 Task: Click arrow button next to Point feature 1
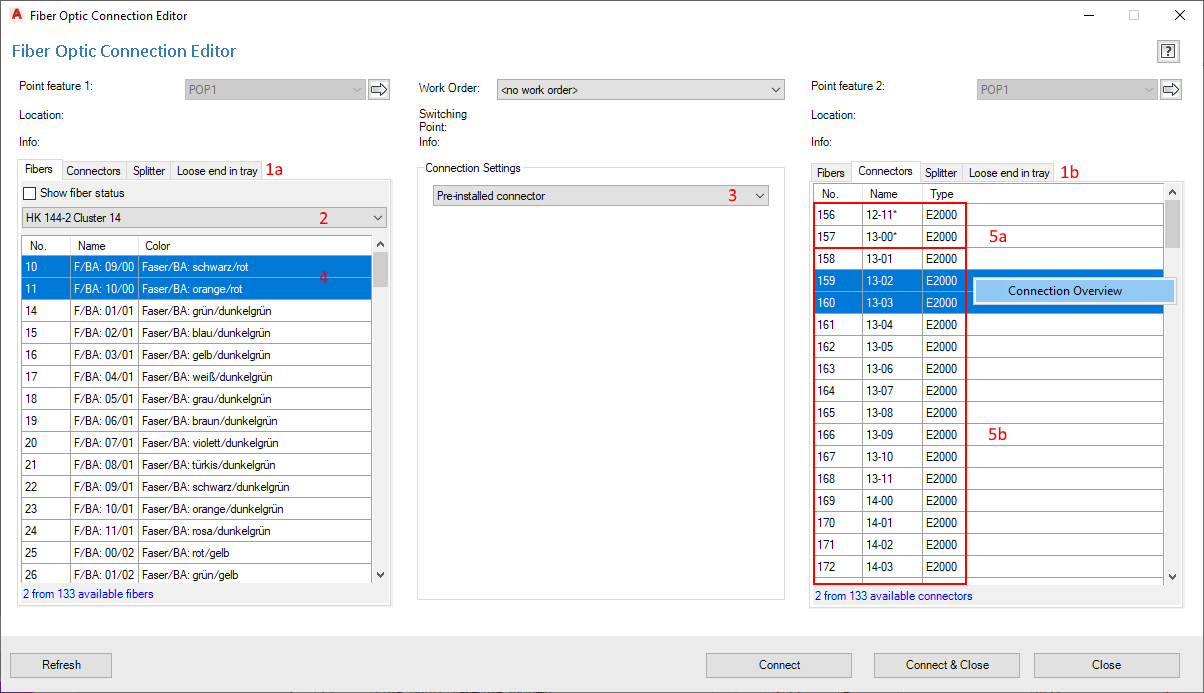click(x=379, y=90)
